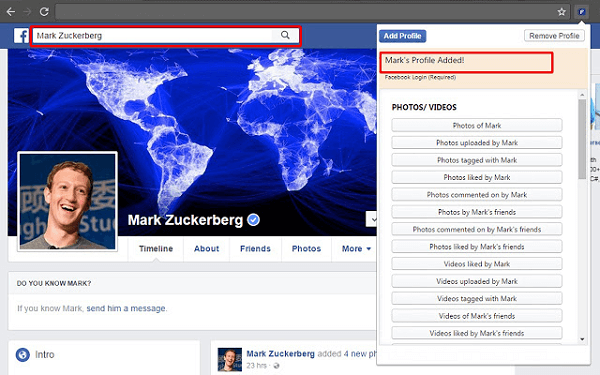Open Photos by Mark's friends
Screen dimensions: 600x375
pyautogui.click(x=477, y=212)
